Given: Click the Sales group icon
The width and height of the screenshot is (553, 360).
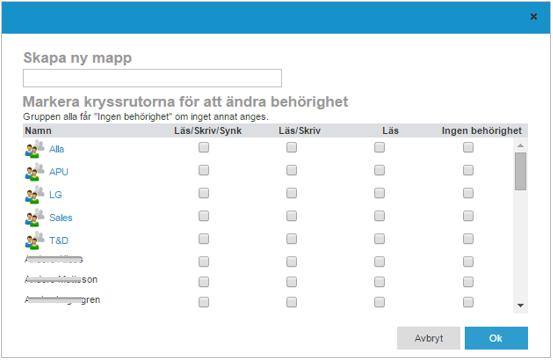Looking at the screenshot, I should 35,218.
